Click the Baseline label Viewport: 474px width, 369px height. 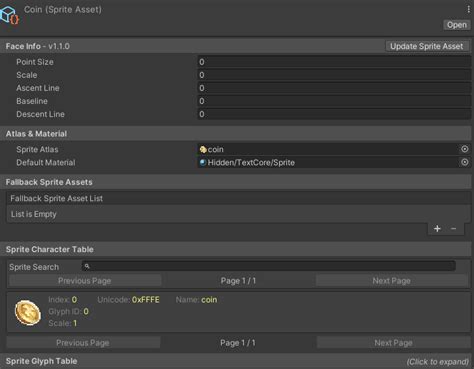(32, 101)
